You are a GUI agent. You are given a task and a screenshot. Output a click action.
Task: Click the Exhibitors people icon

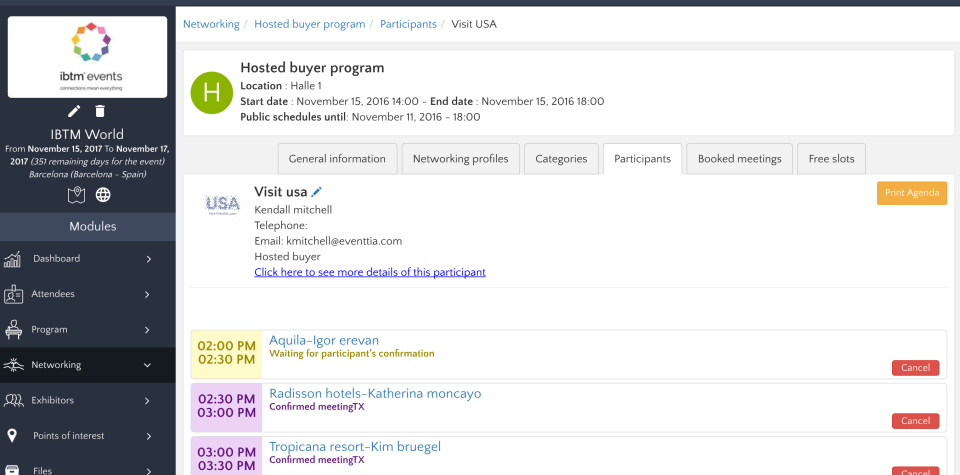coord(14,400)
